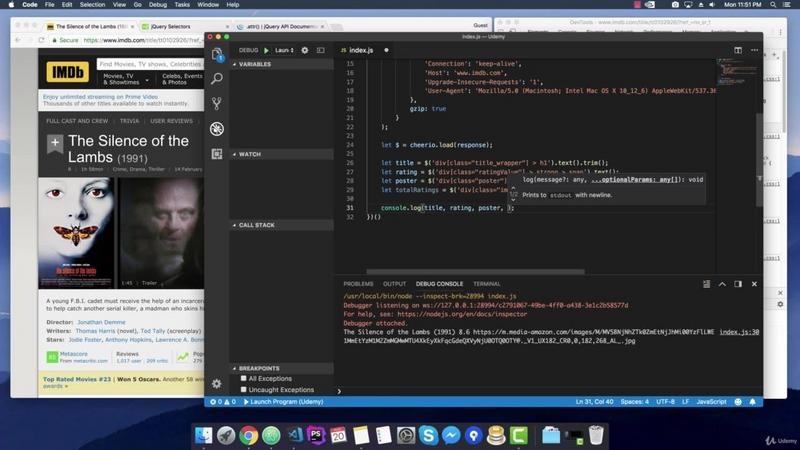Open the Debug view in activity bar
Image resolution: width=800 pixels, height=450 pixels.
(x=217, y=129)
